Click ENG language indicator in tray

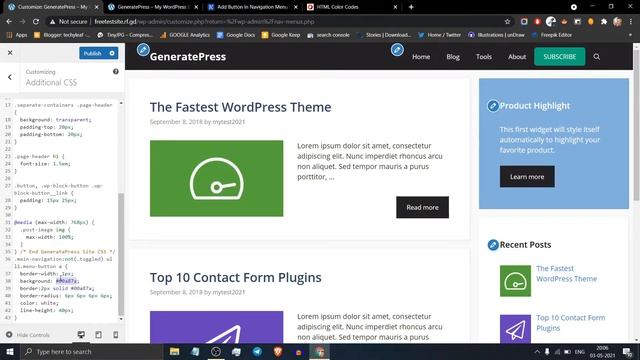pos(580,351)
